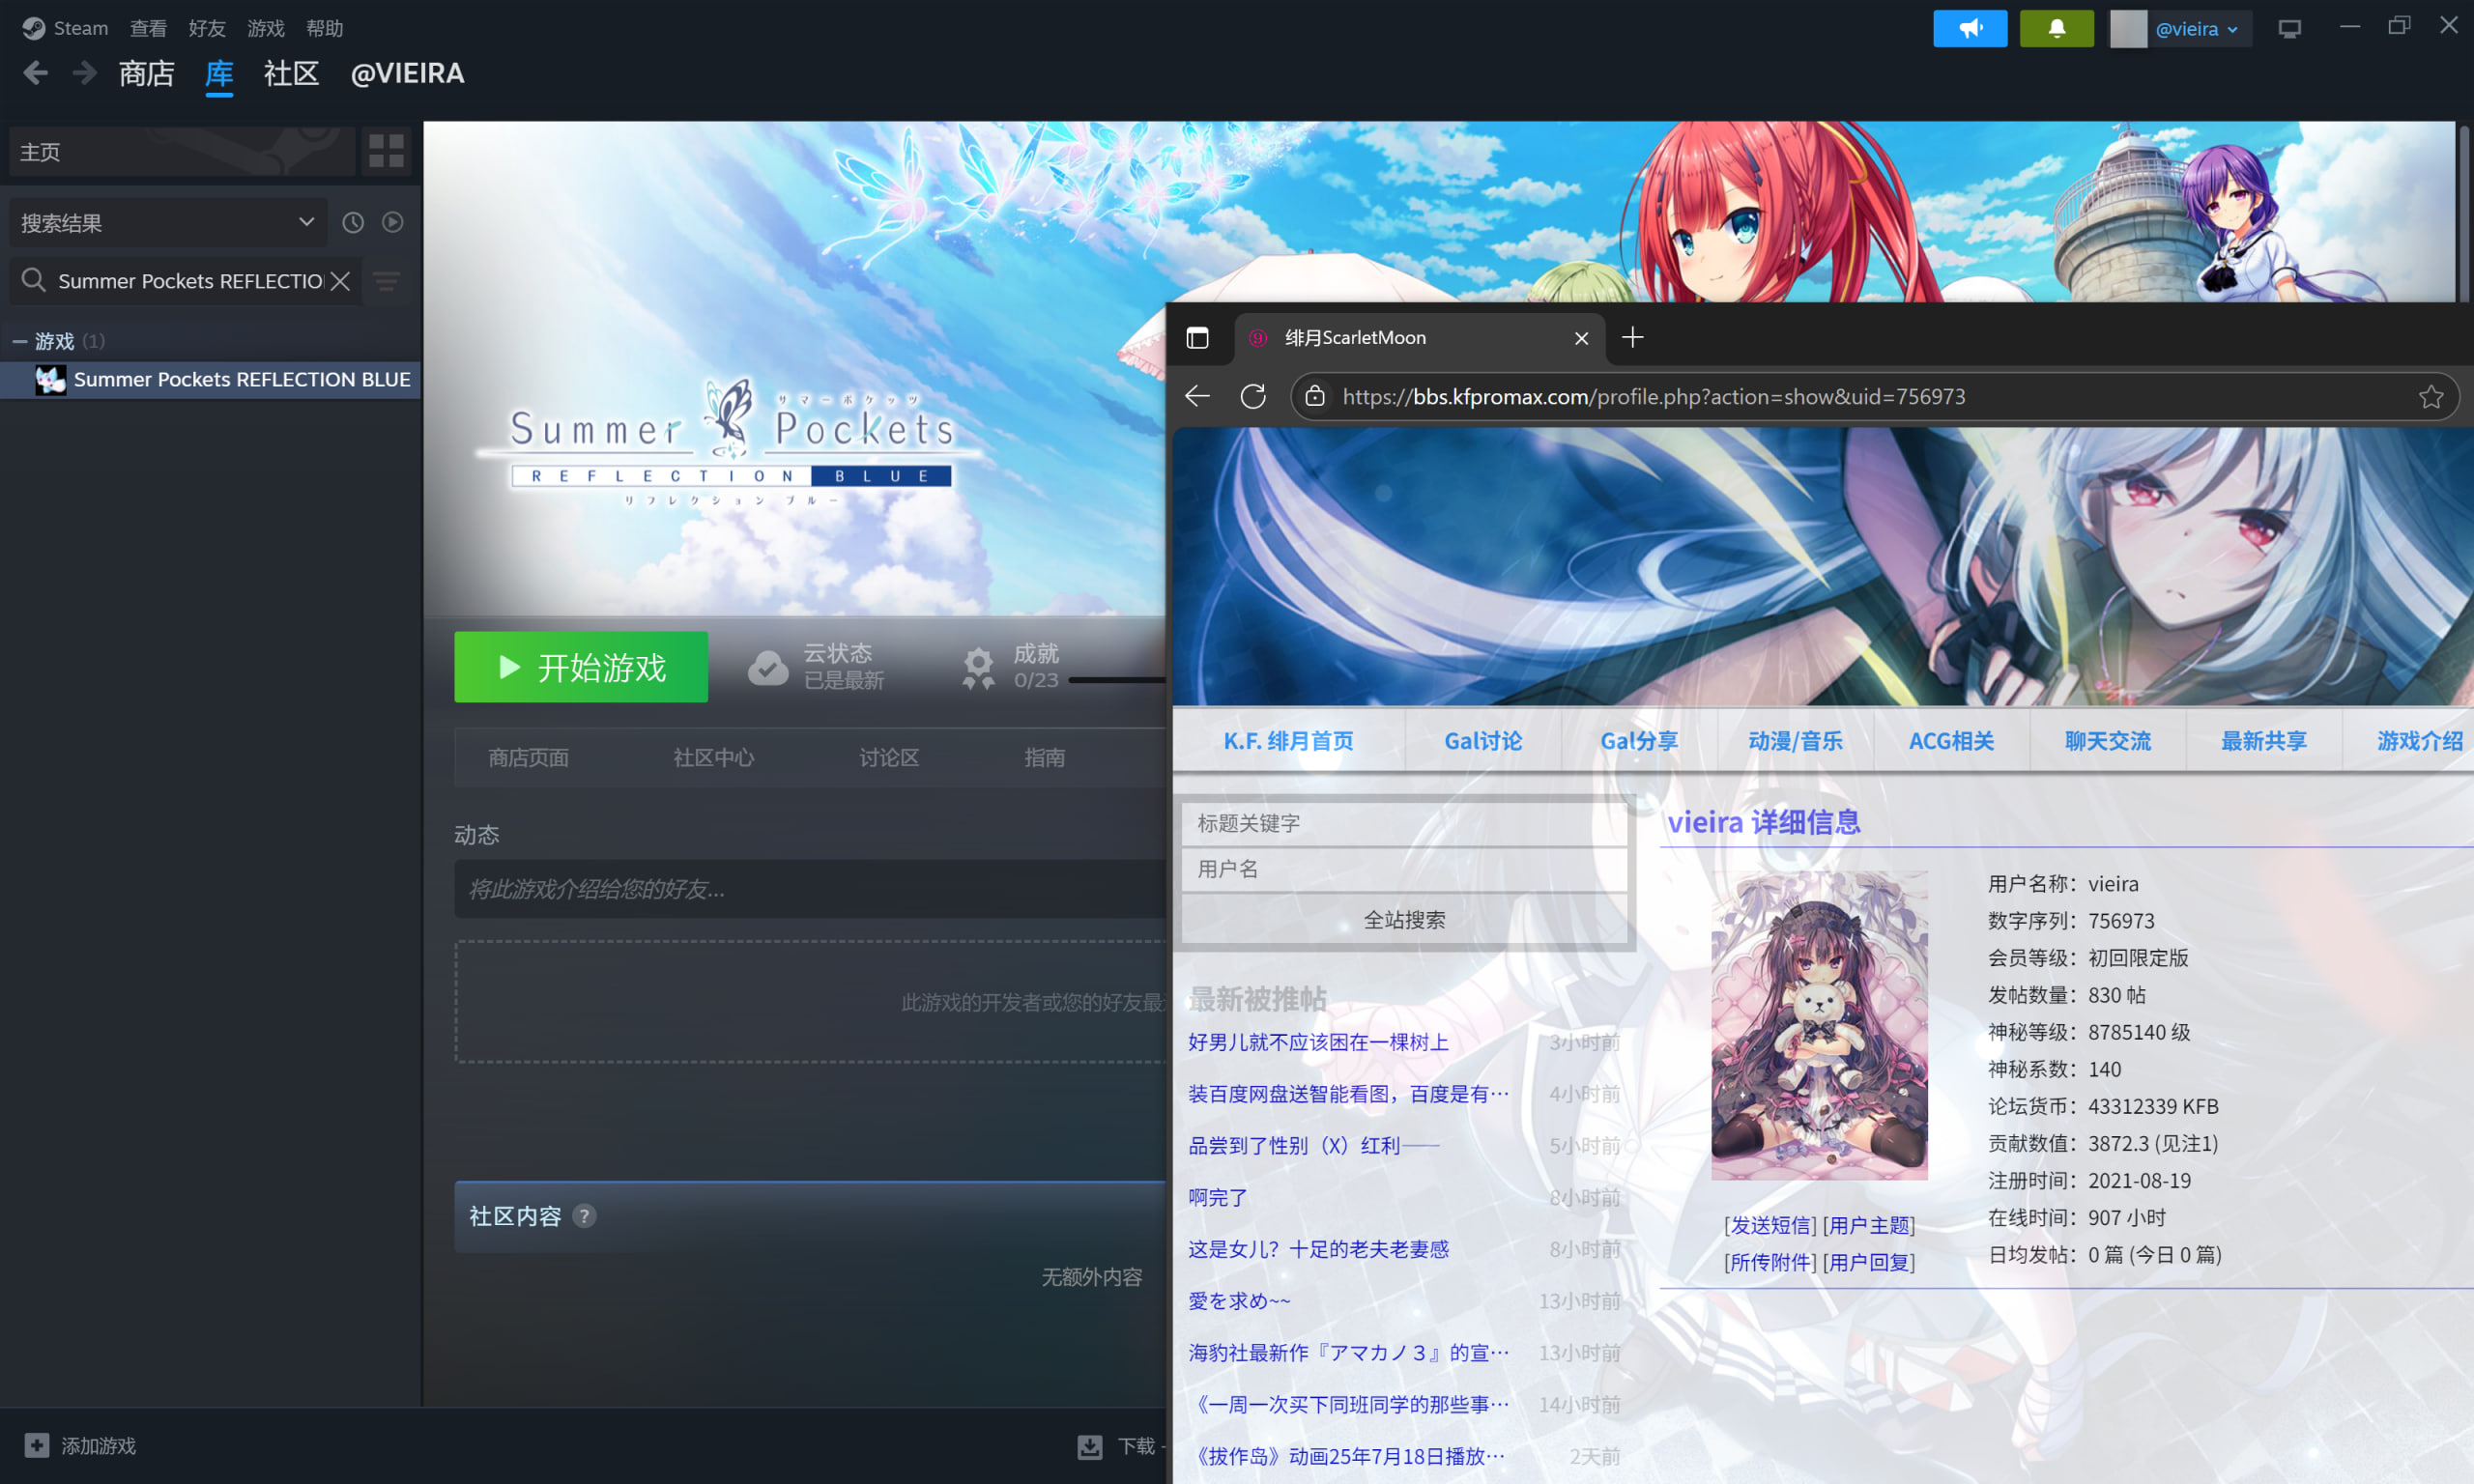Click the 发送短信 link under the avatar
2474x1484 pixels.
[1769, 1225]
